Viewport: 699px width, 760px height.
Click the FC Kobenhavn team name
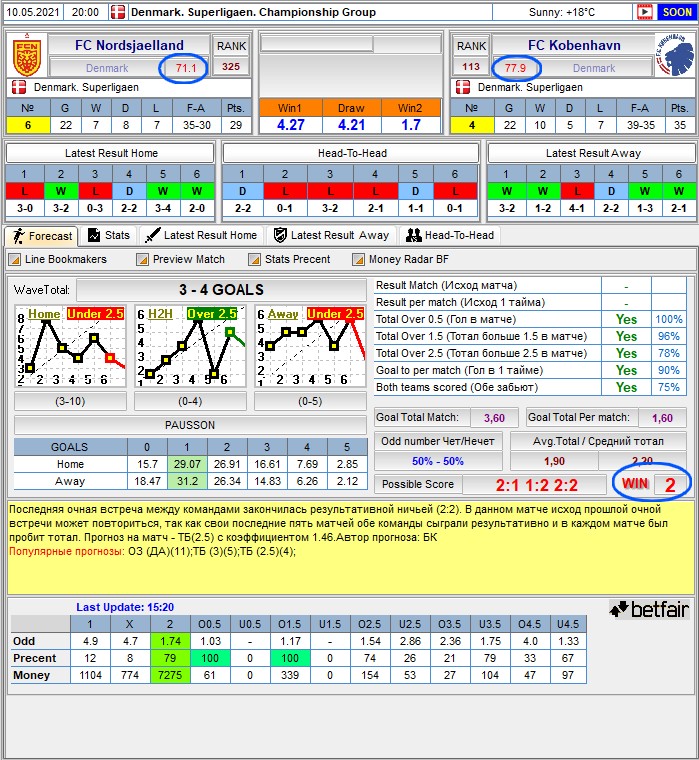tap(574, 45)
